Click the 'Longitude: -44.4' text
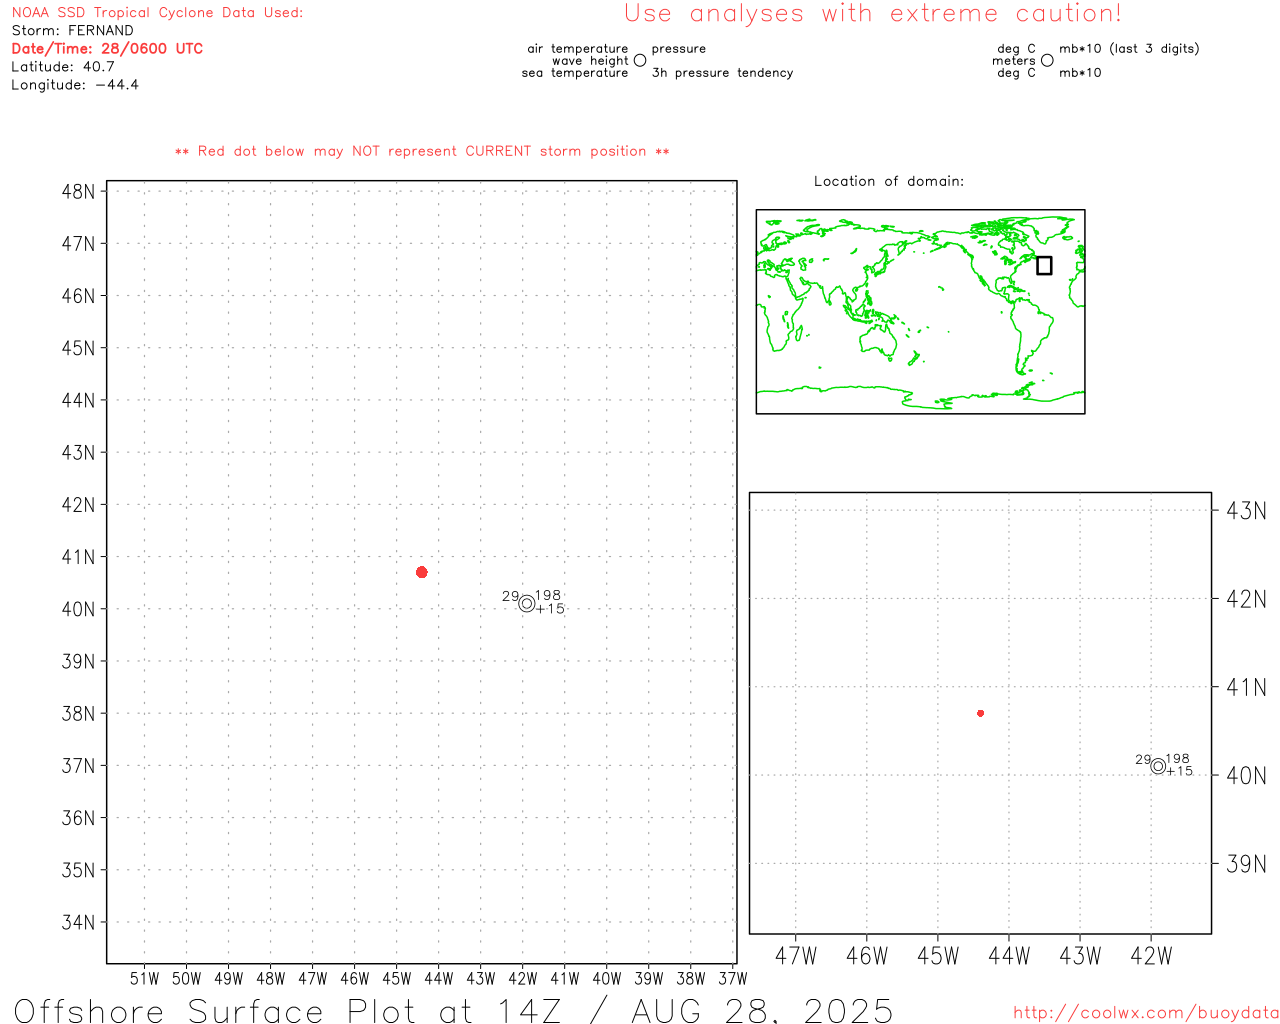This screenshot has height=1024, width=1280. pyautogui.click(x=75, y=85)
